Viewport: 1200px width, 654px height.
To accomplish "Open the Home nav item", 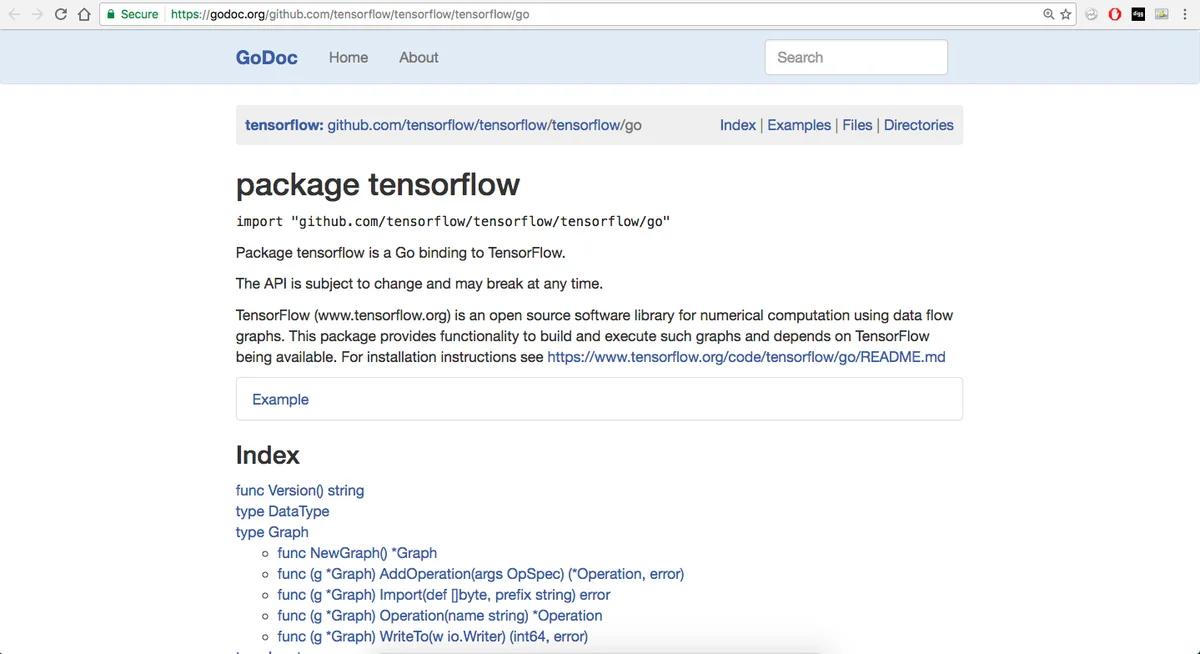I will point(348,57).
